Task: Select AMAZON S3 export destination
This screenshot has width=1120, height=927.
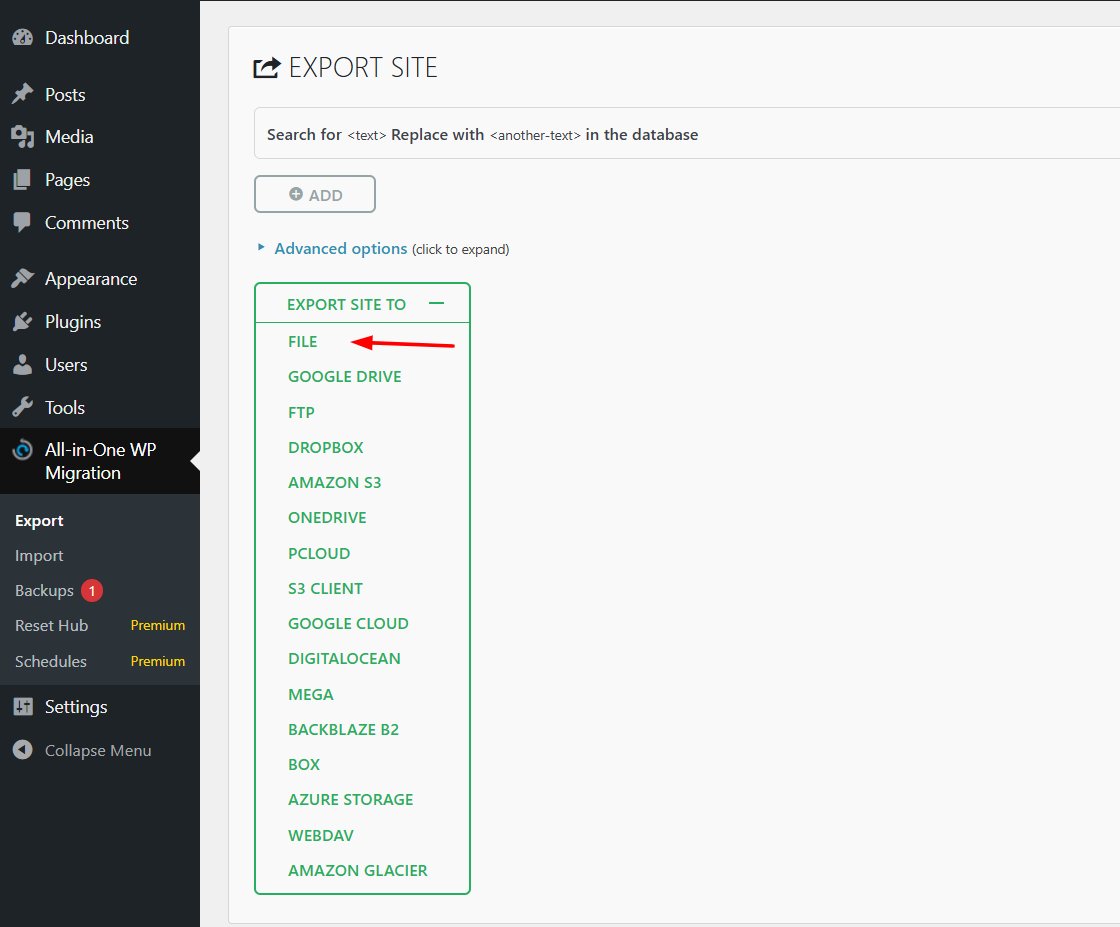Action: click(335, 482)
